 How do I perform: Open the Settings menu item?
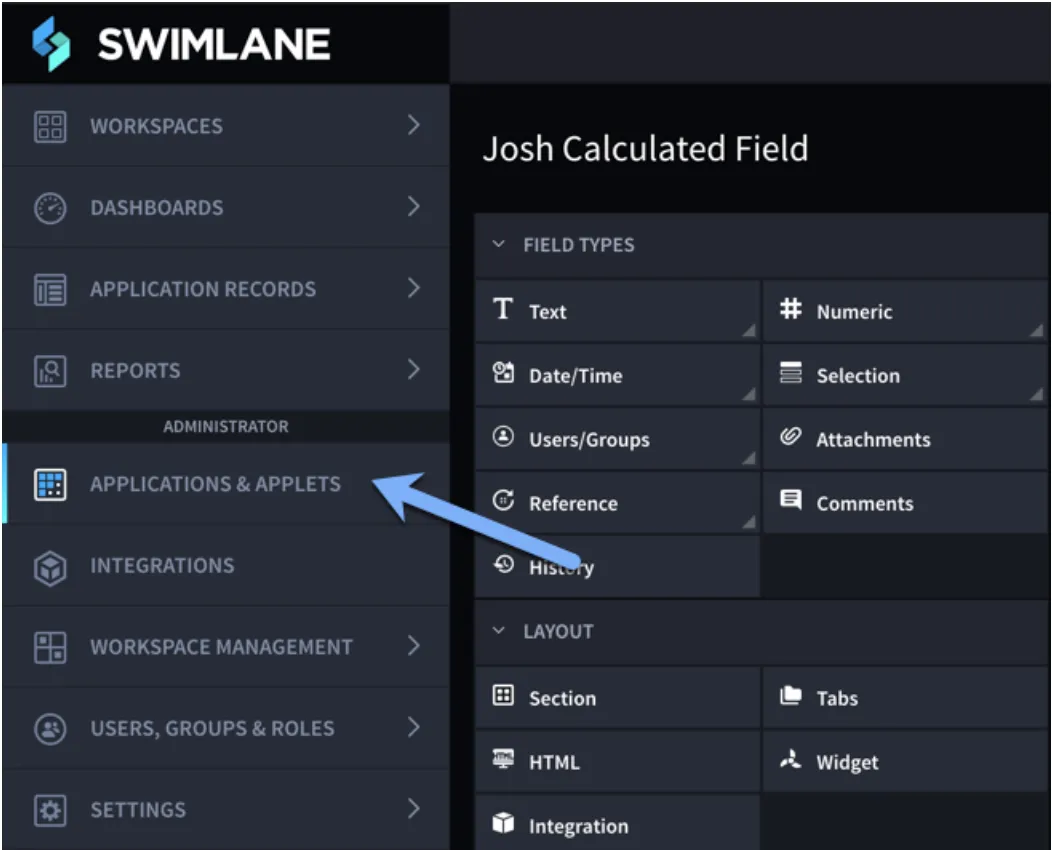pos(226,810)
